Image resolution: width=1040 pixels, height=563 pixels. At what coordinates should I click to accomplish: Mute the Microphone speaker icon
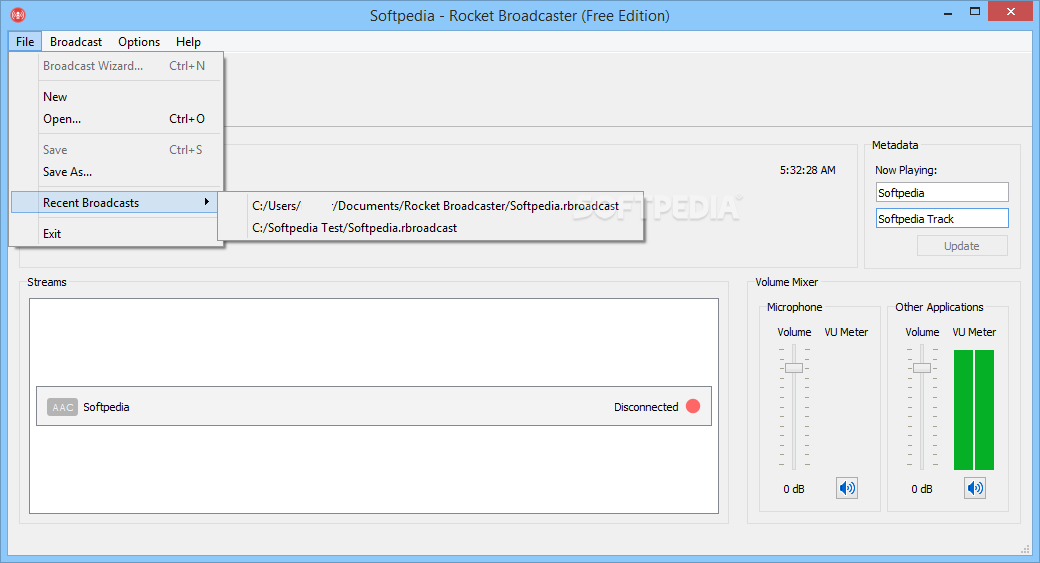847,489
